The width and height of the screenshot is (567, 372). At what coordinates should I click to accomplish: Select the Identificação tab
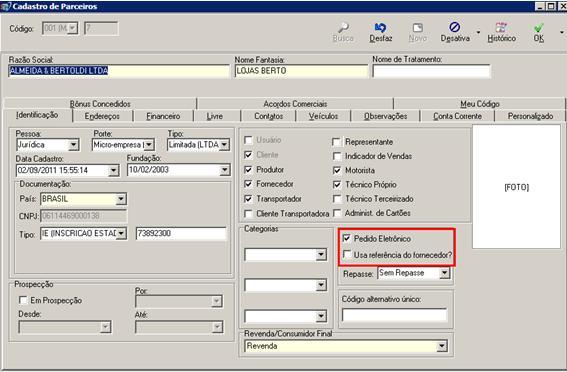click(x=37, y=115)
